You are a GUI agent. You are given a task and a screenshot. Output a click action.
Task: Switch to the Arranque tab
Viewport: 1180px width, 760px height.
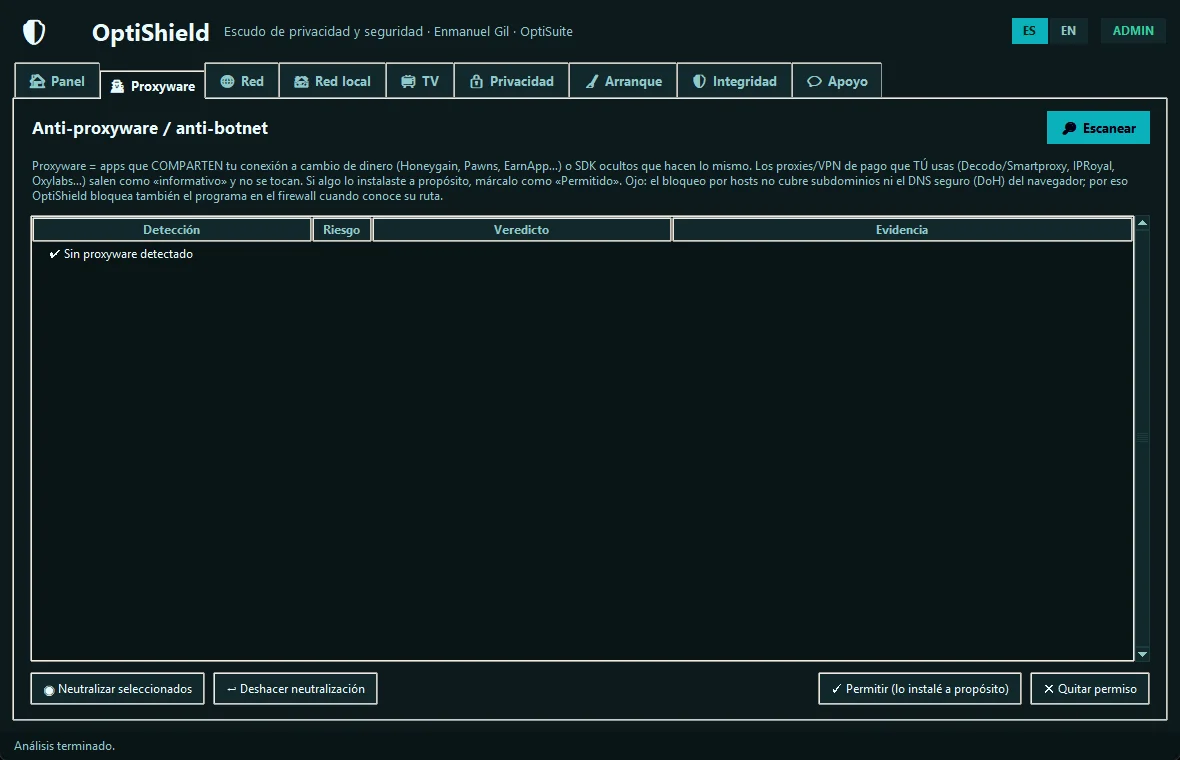623,81
